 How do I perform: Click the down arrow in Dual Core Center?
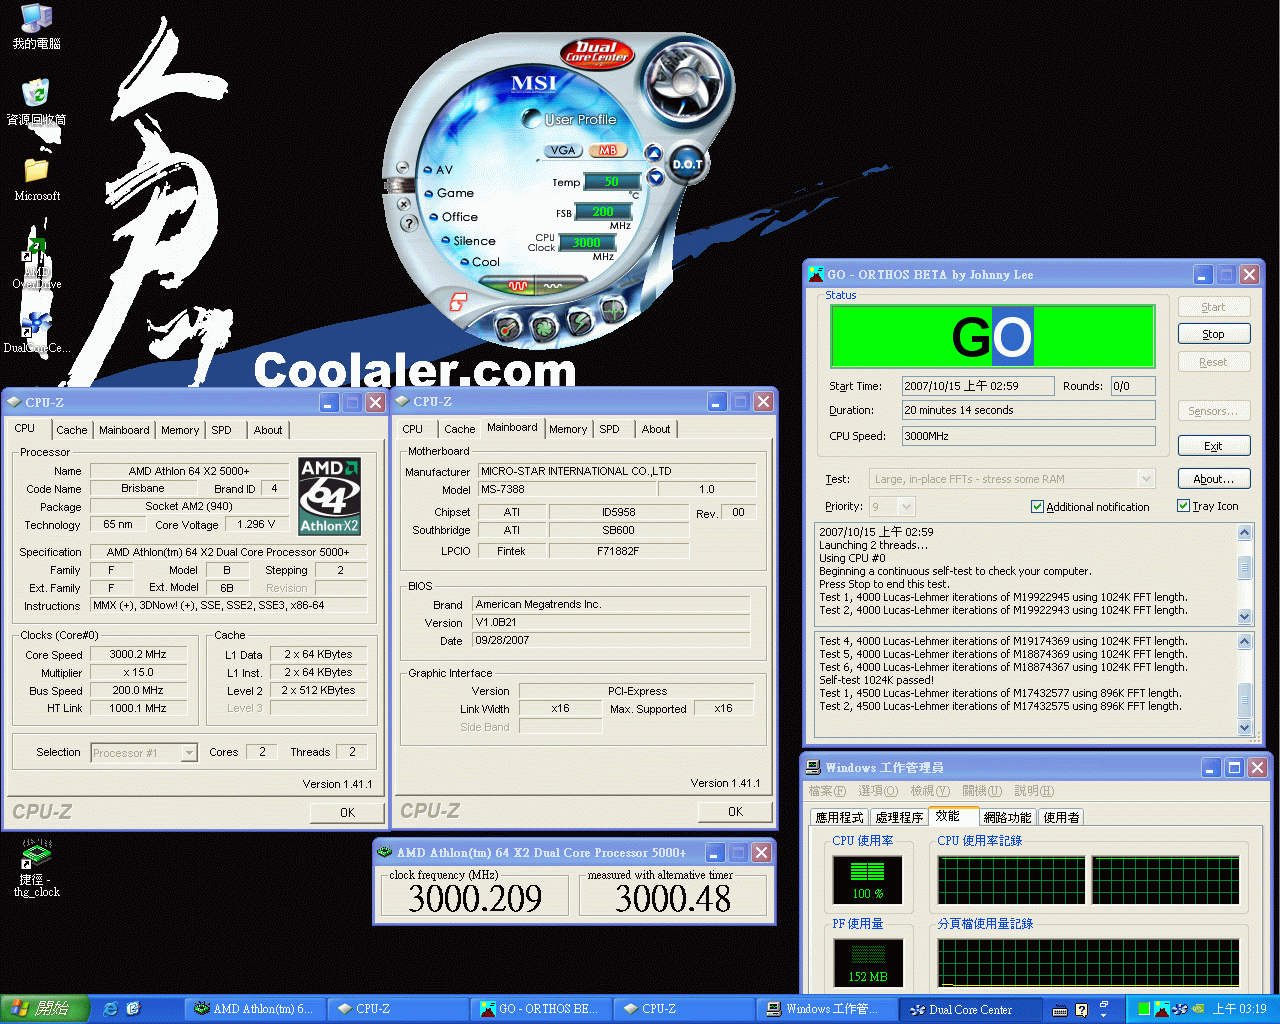coord(655,177)
